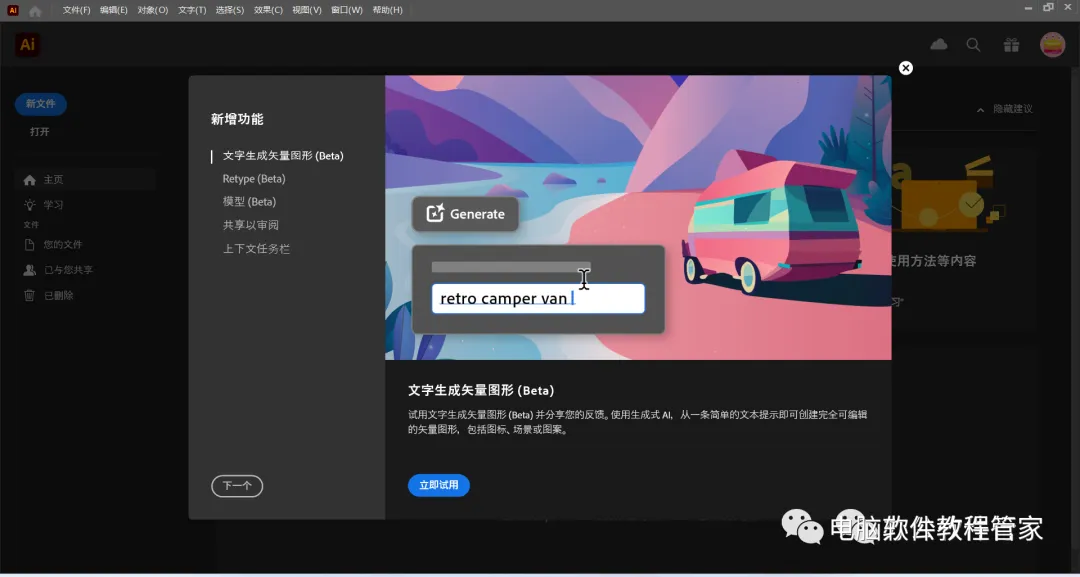Viewport: 1080px width, 577px height.
Task: Click the home icon in the title bar
Action: [35, 10]
